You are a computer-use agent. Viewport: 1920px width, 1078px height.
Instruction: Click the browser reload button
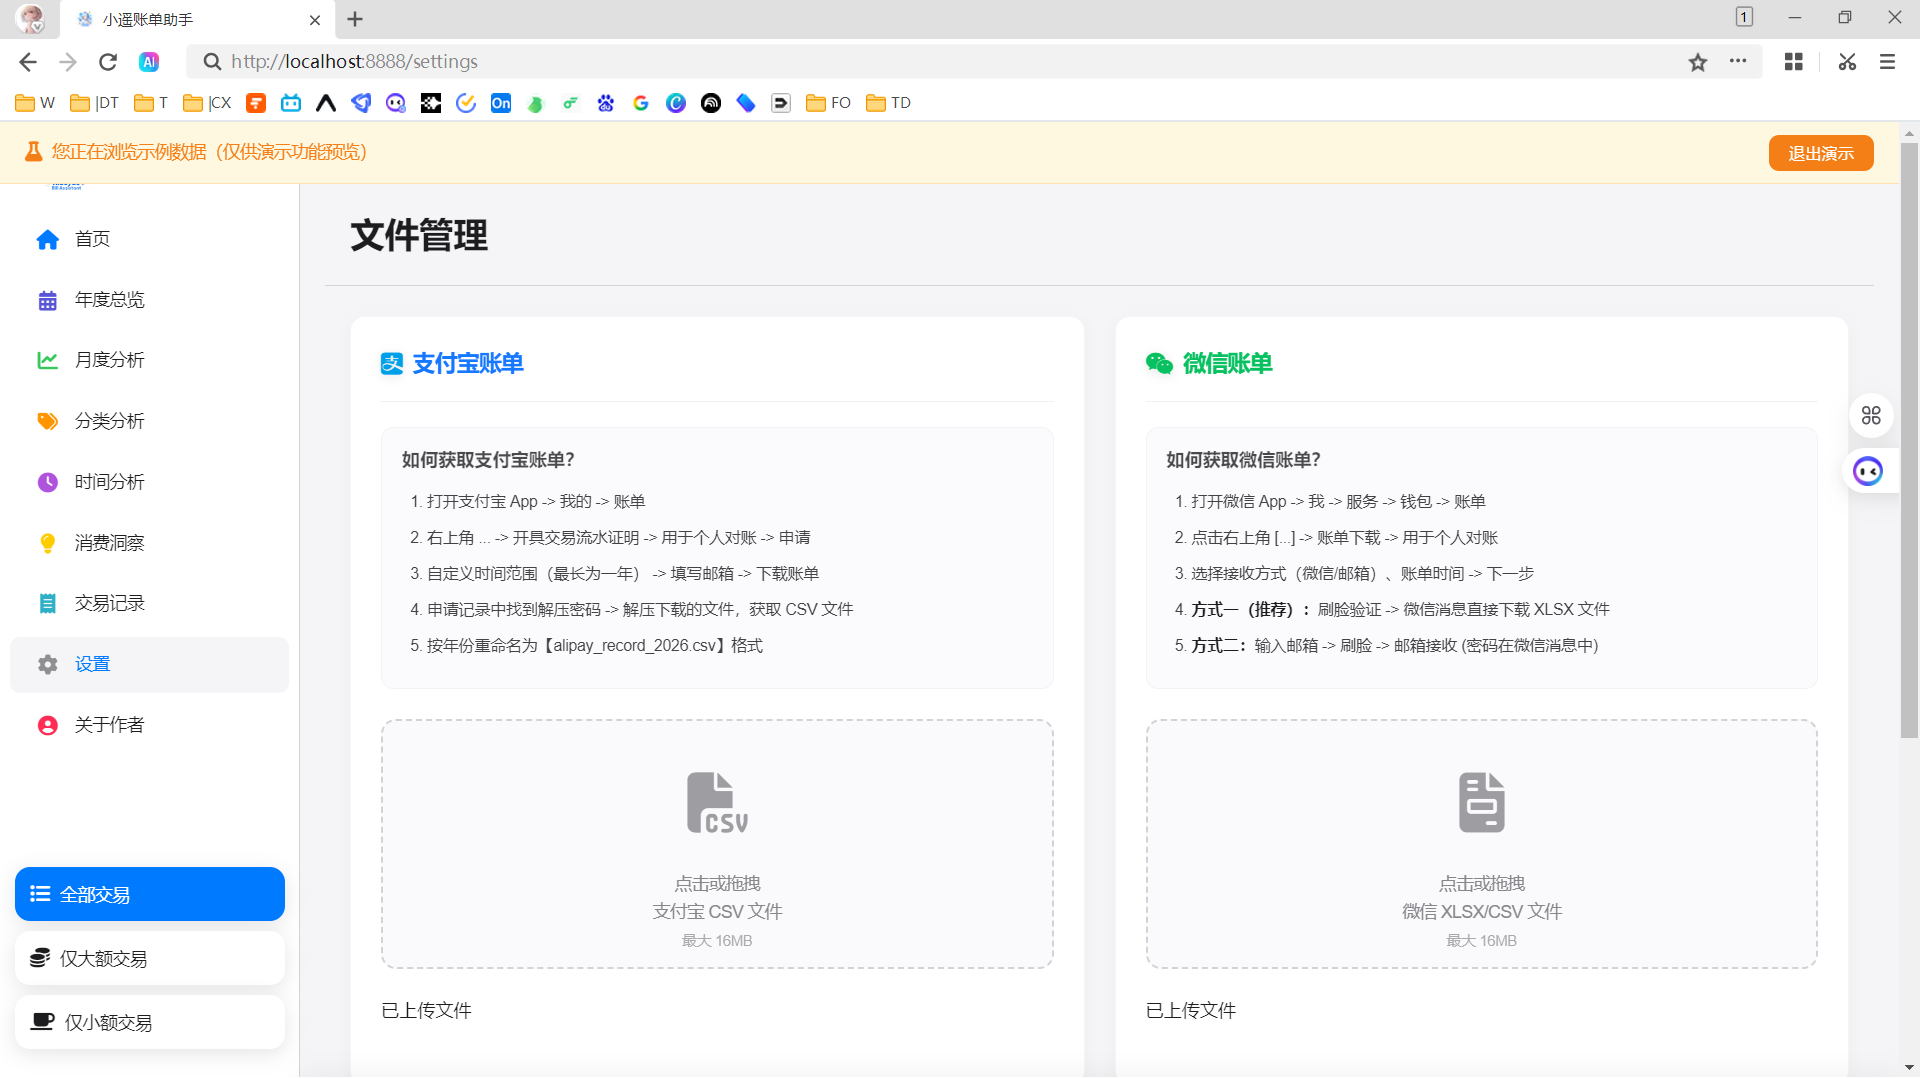click(108, 62)
